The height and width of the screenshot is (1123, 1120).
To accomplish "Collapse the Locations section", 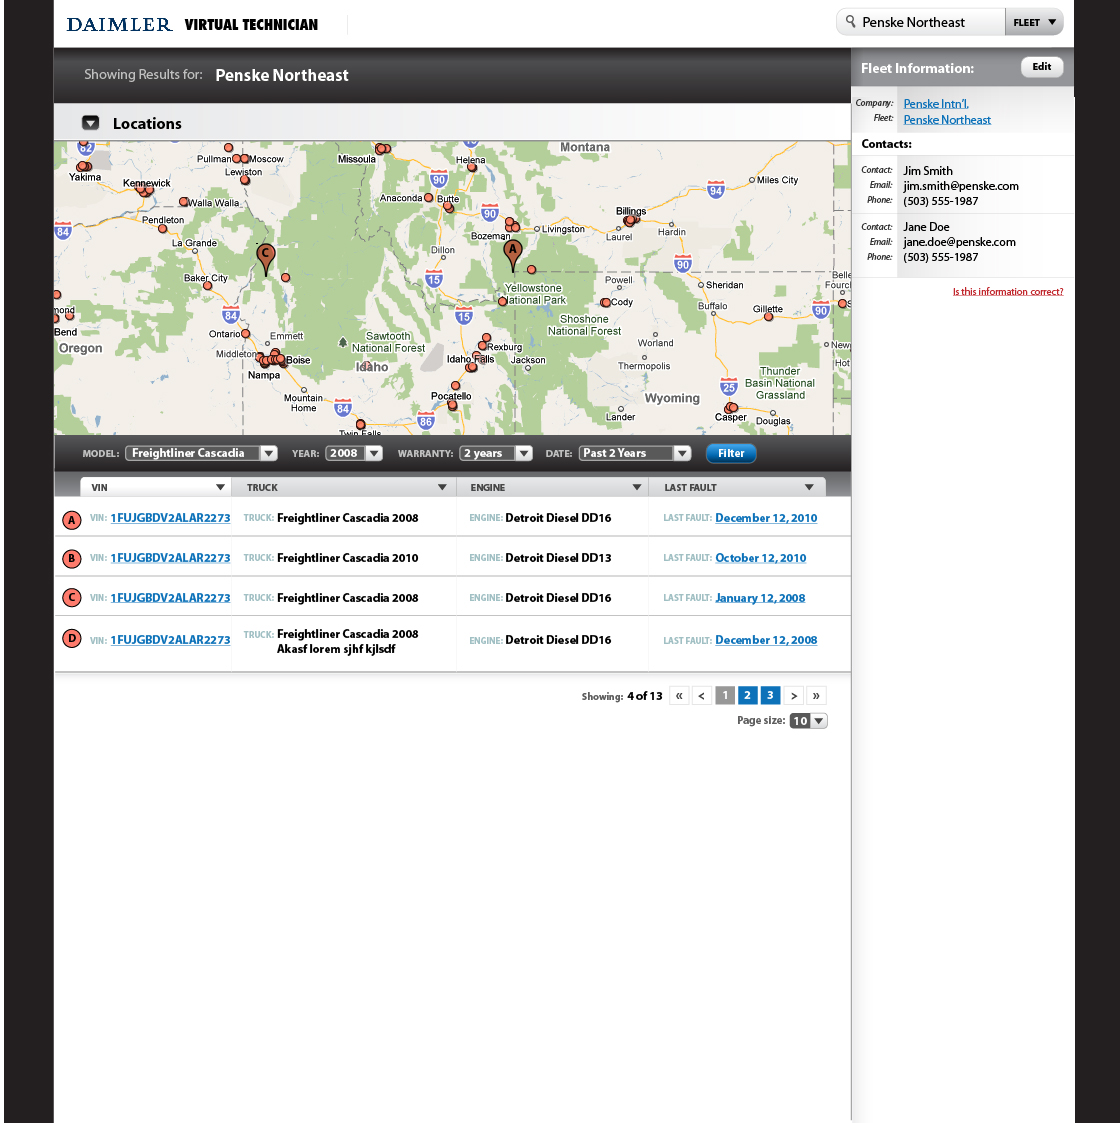I will coord(90,123).
